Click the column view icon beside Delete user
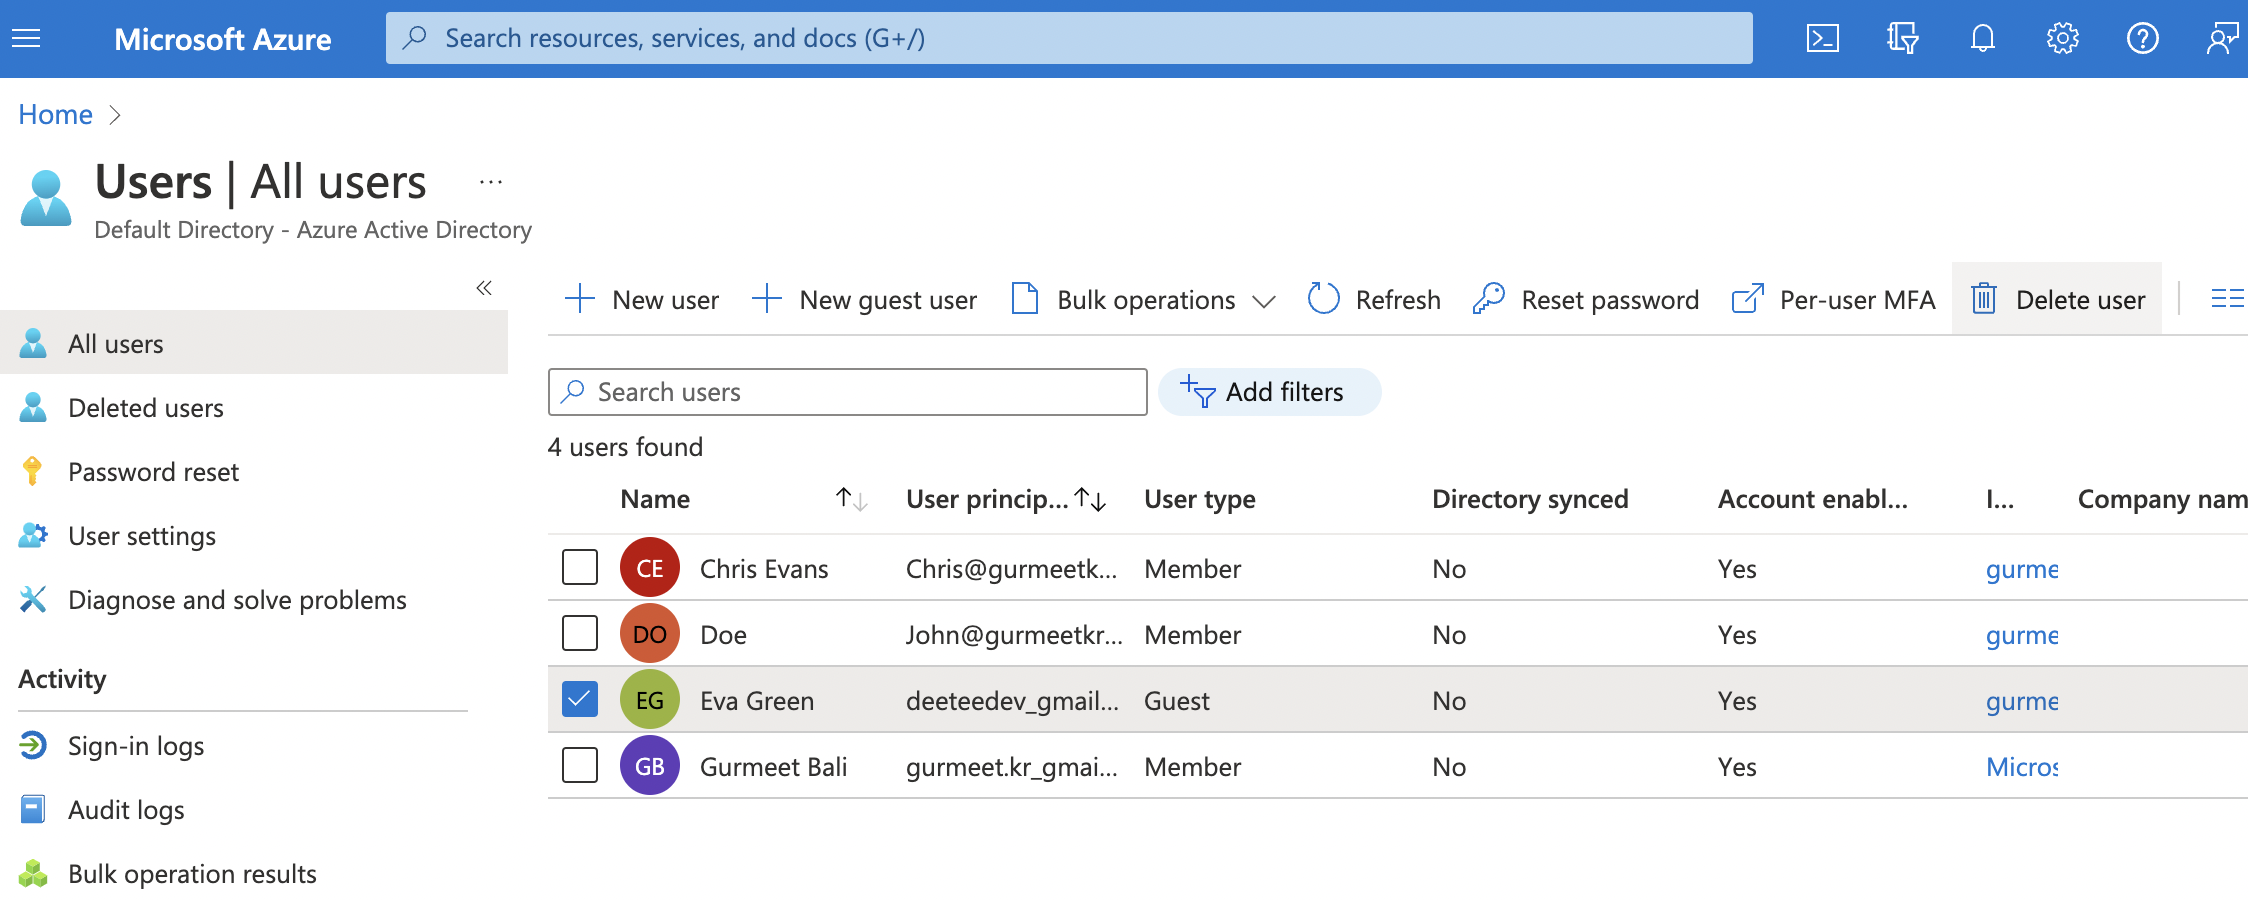Viewport: 2248px width, 900px height. click(2226, 299)
